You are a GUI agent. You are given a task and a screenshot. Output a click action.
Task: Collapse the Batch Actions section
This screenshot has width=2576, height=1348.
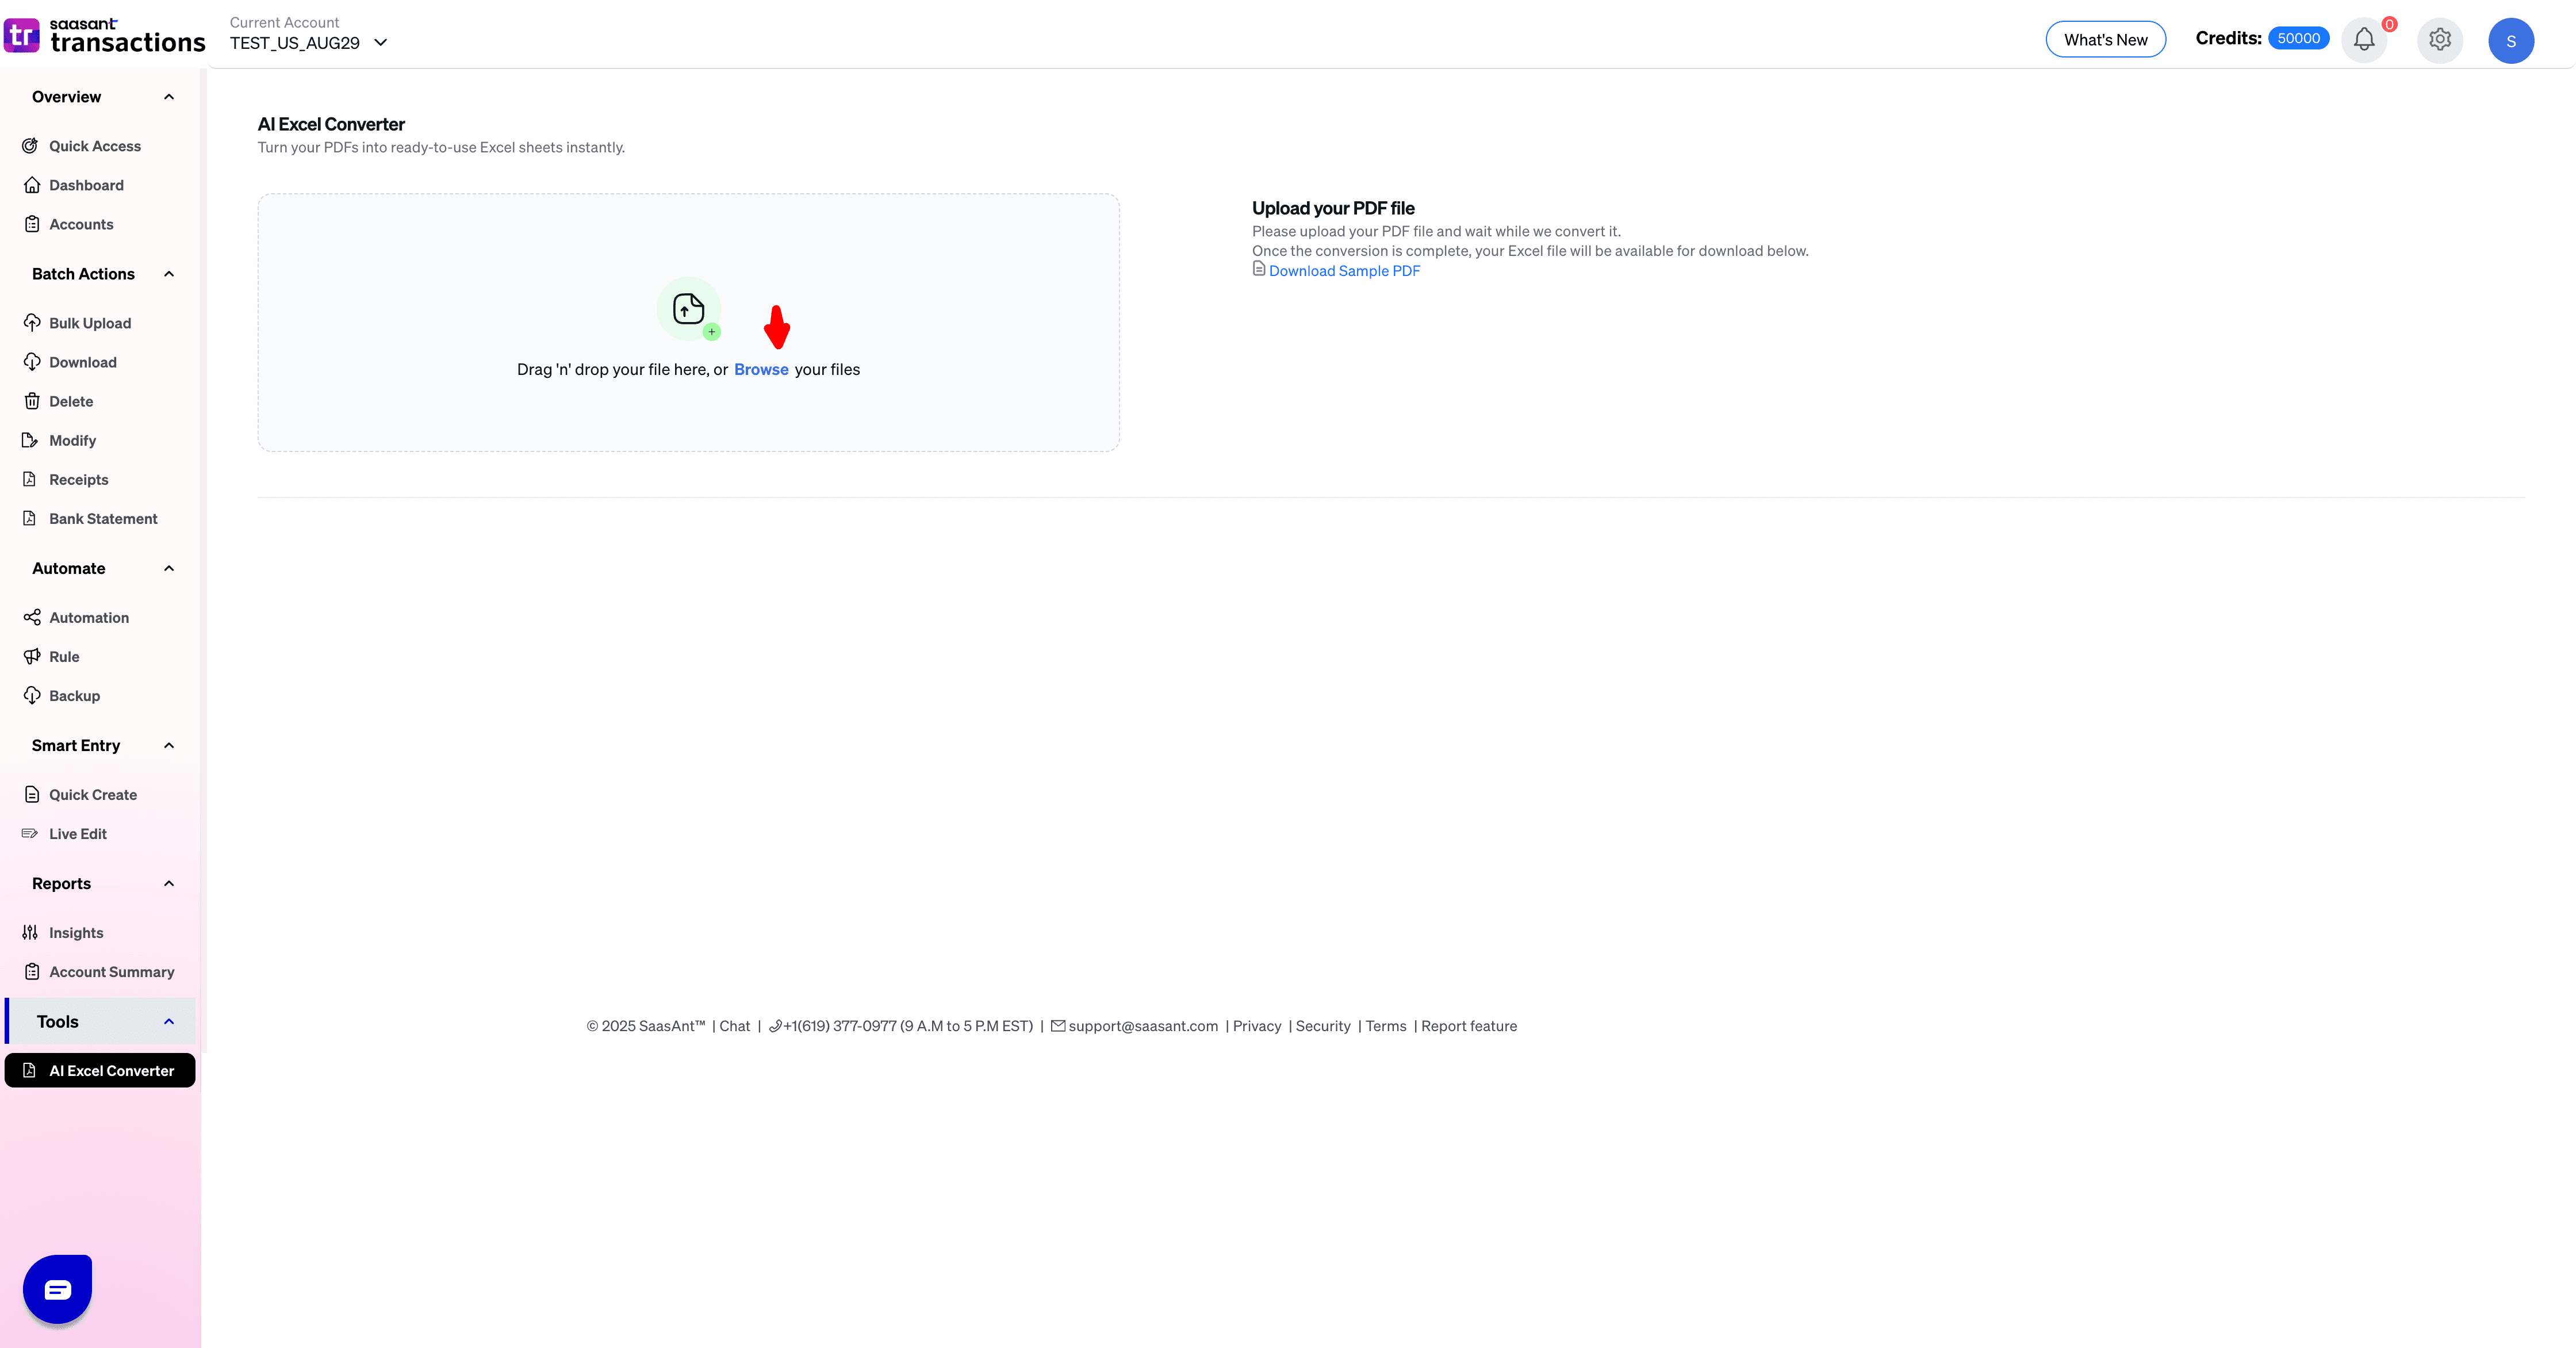tap(169, 274)
